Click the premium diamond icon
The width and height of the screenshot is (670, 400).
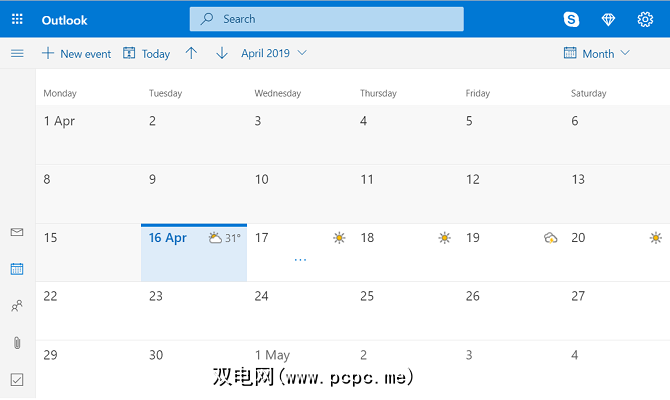[609, 19]
